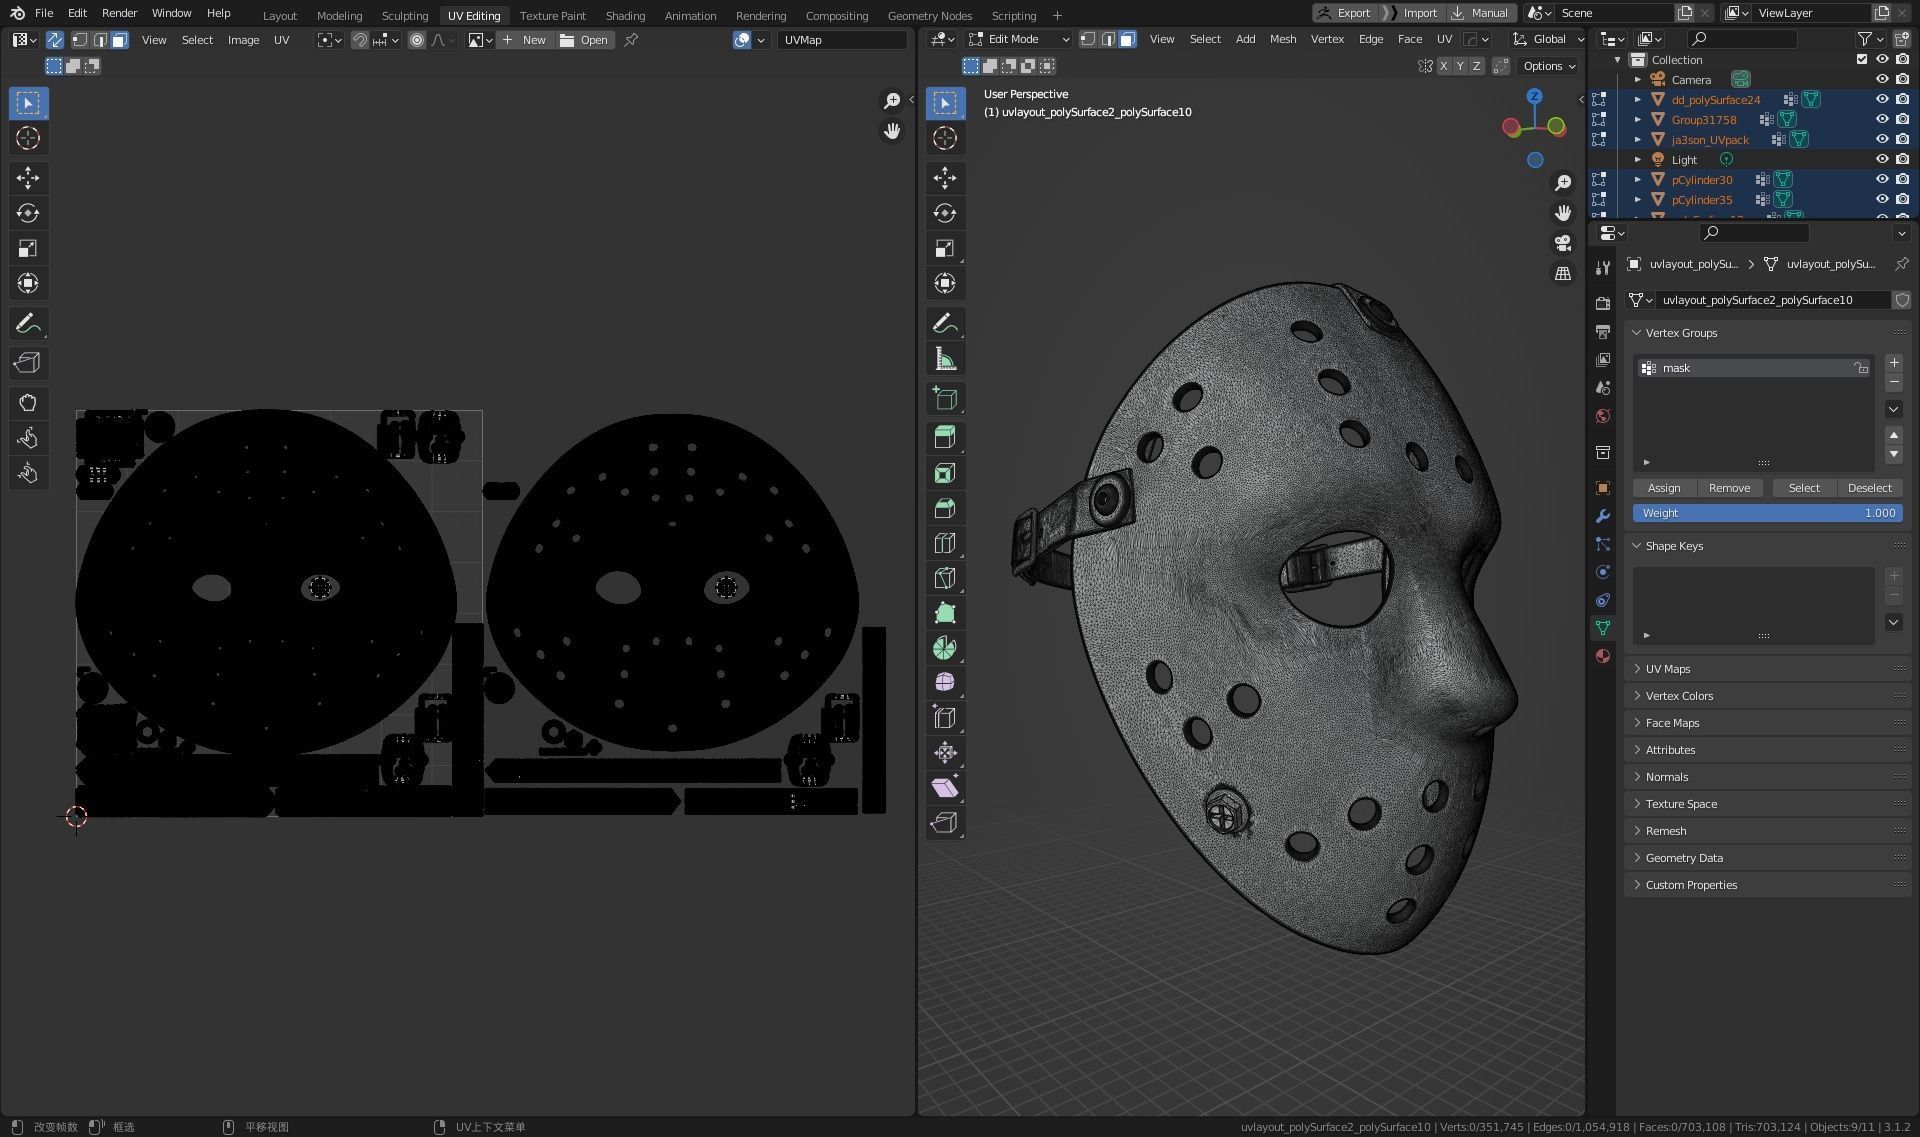Select the Bevel tool
1920x1137 pixels.
coord(945,508)
